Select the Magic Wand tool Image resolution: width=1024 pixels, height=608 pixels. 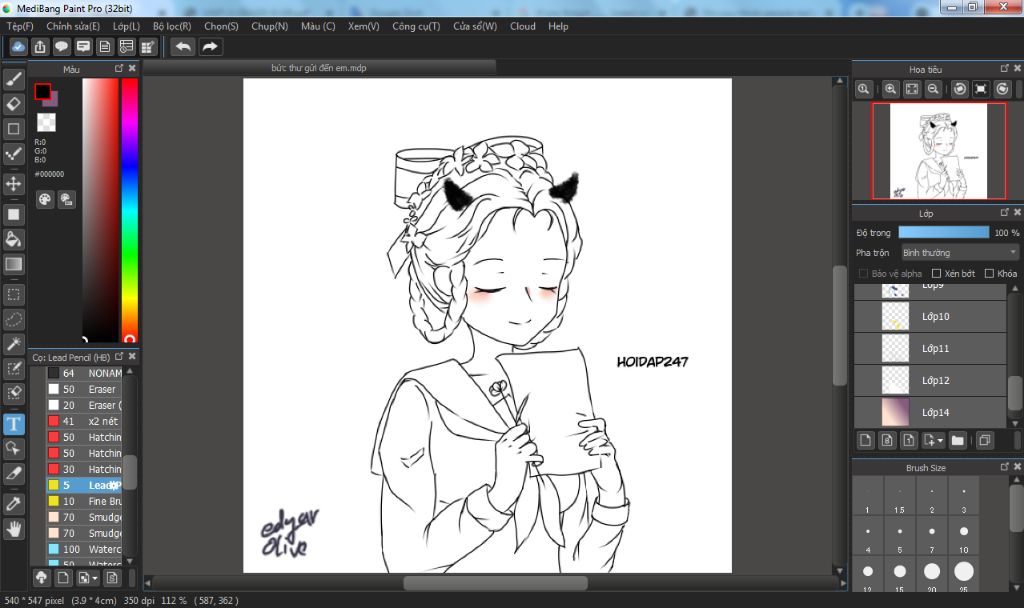[x=14, y=344]
